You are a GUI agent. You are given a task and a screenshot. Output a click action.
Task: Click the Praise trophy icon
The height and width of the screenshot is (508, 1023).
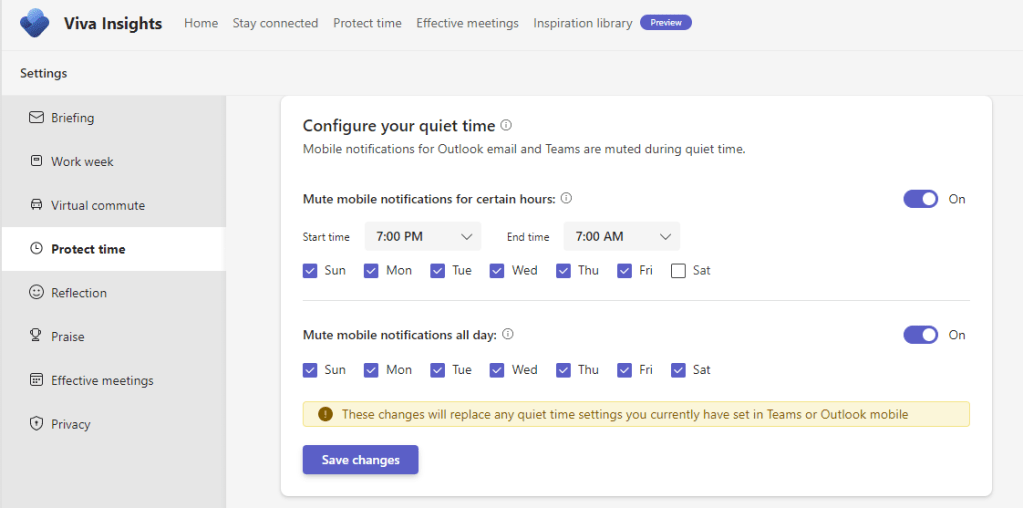36,337
